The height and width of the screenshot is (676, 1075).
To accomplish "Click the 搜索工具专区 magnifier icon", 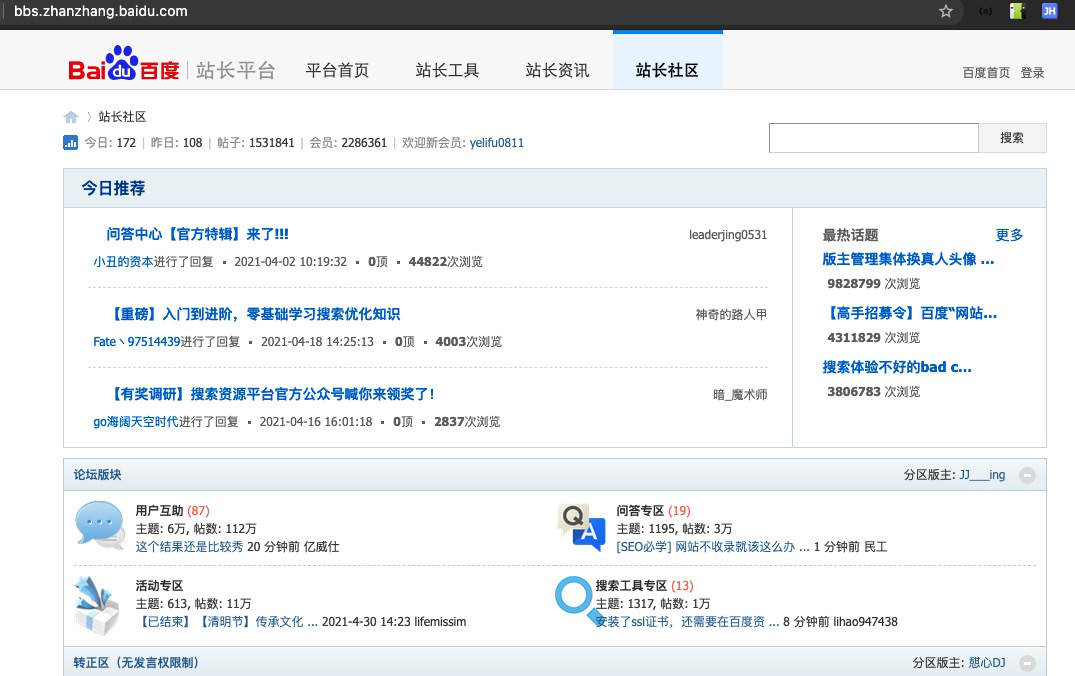I will (572, 597).
